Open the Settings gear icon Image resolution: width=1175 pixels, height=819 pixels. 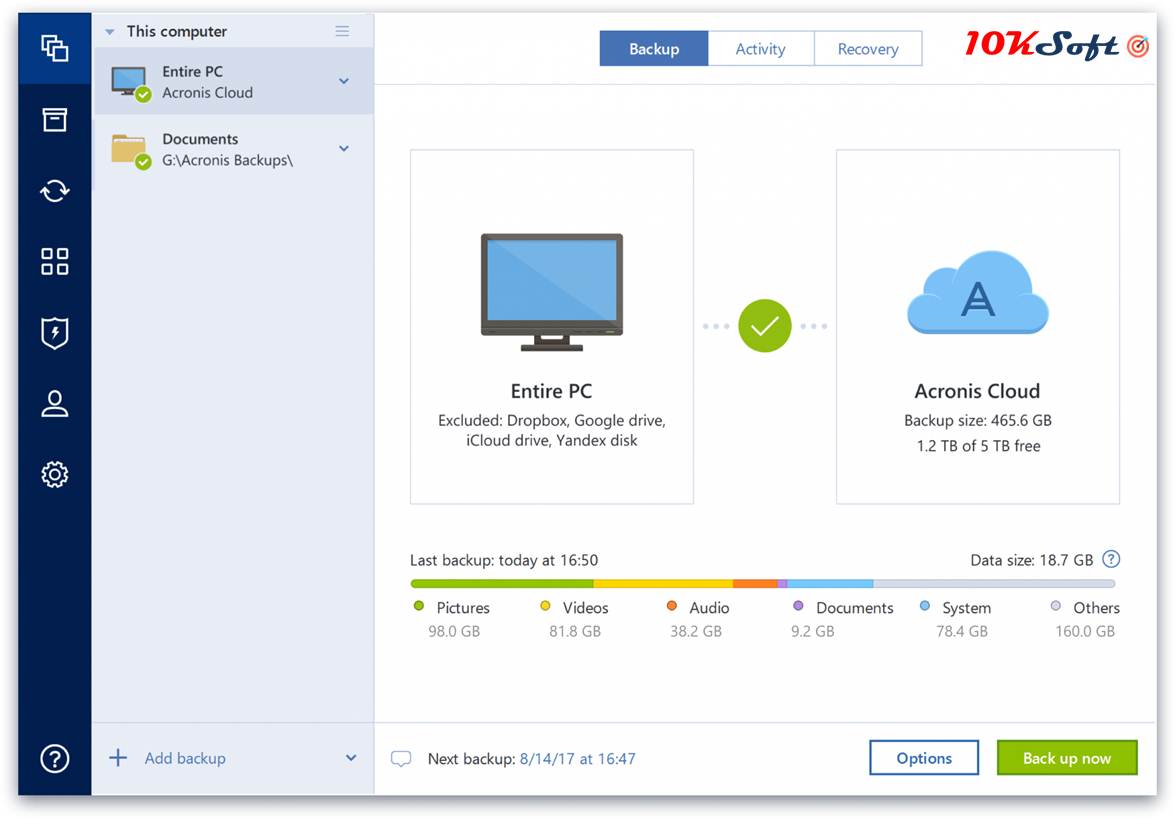pos(55,474)
